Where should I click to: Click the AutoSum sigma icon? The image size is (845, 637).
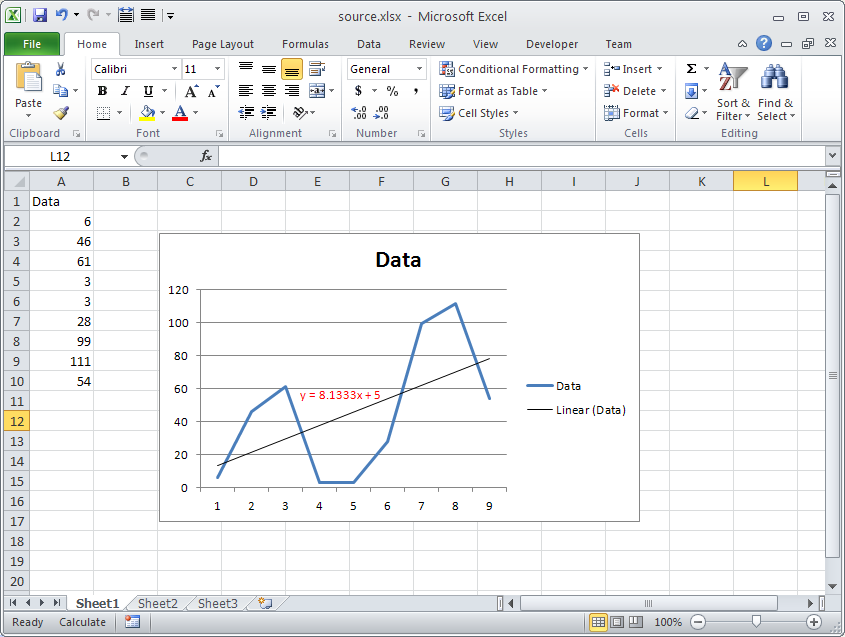click(x=691, y=69)
